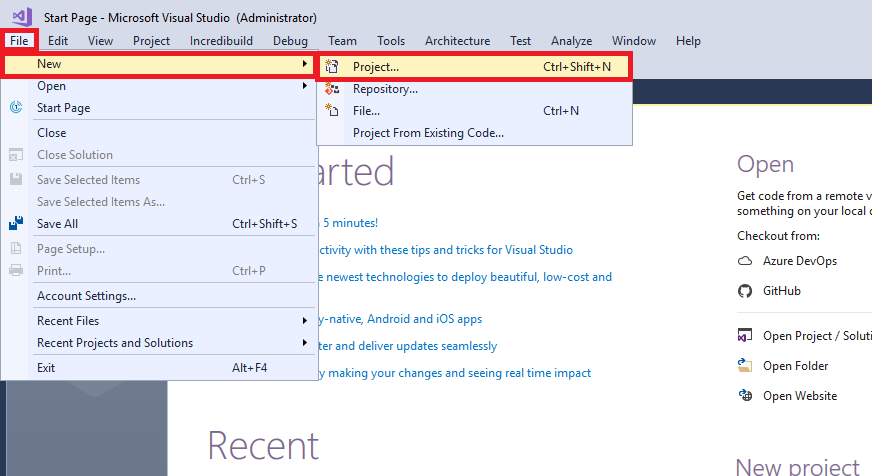
Task: Open Account Settings... menu entry
Action: point(159,296)
